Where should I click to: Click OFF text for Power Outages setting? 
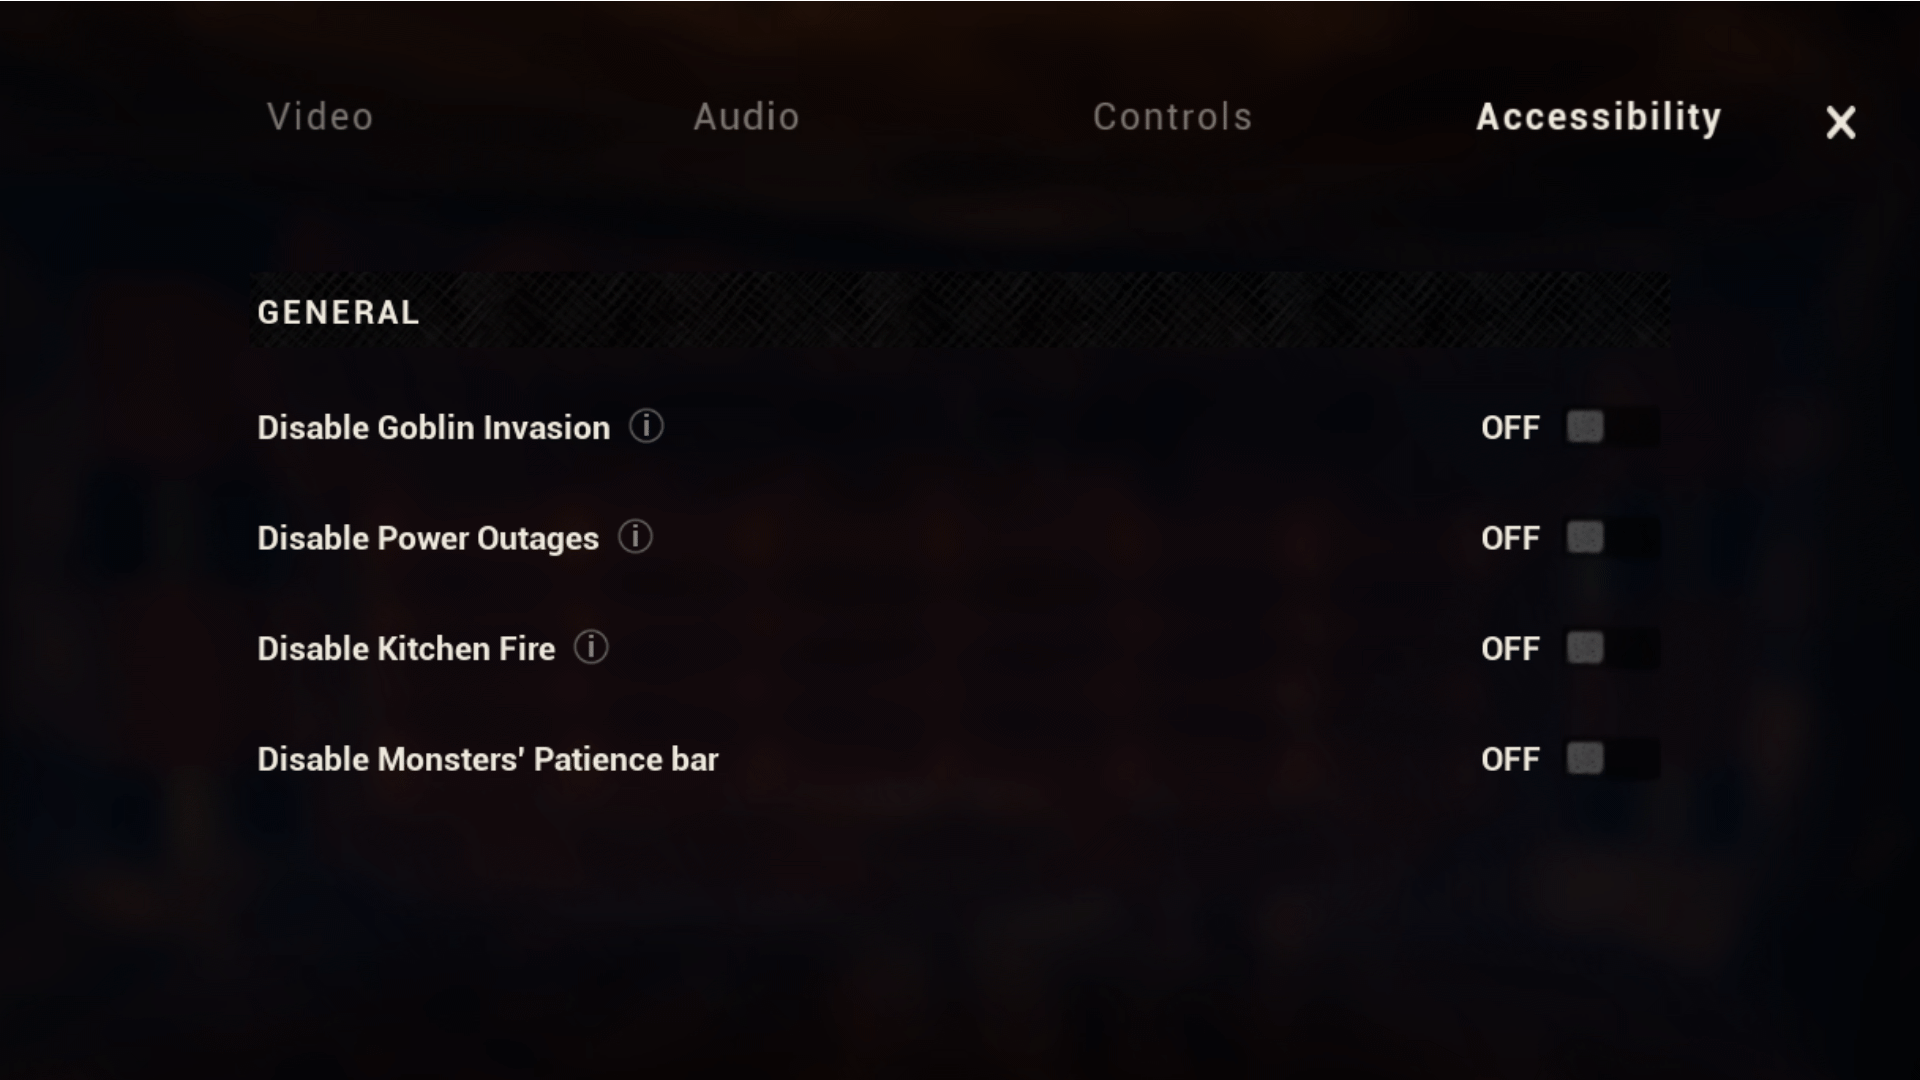point(1509,539)
